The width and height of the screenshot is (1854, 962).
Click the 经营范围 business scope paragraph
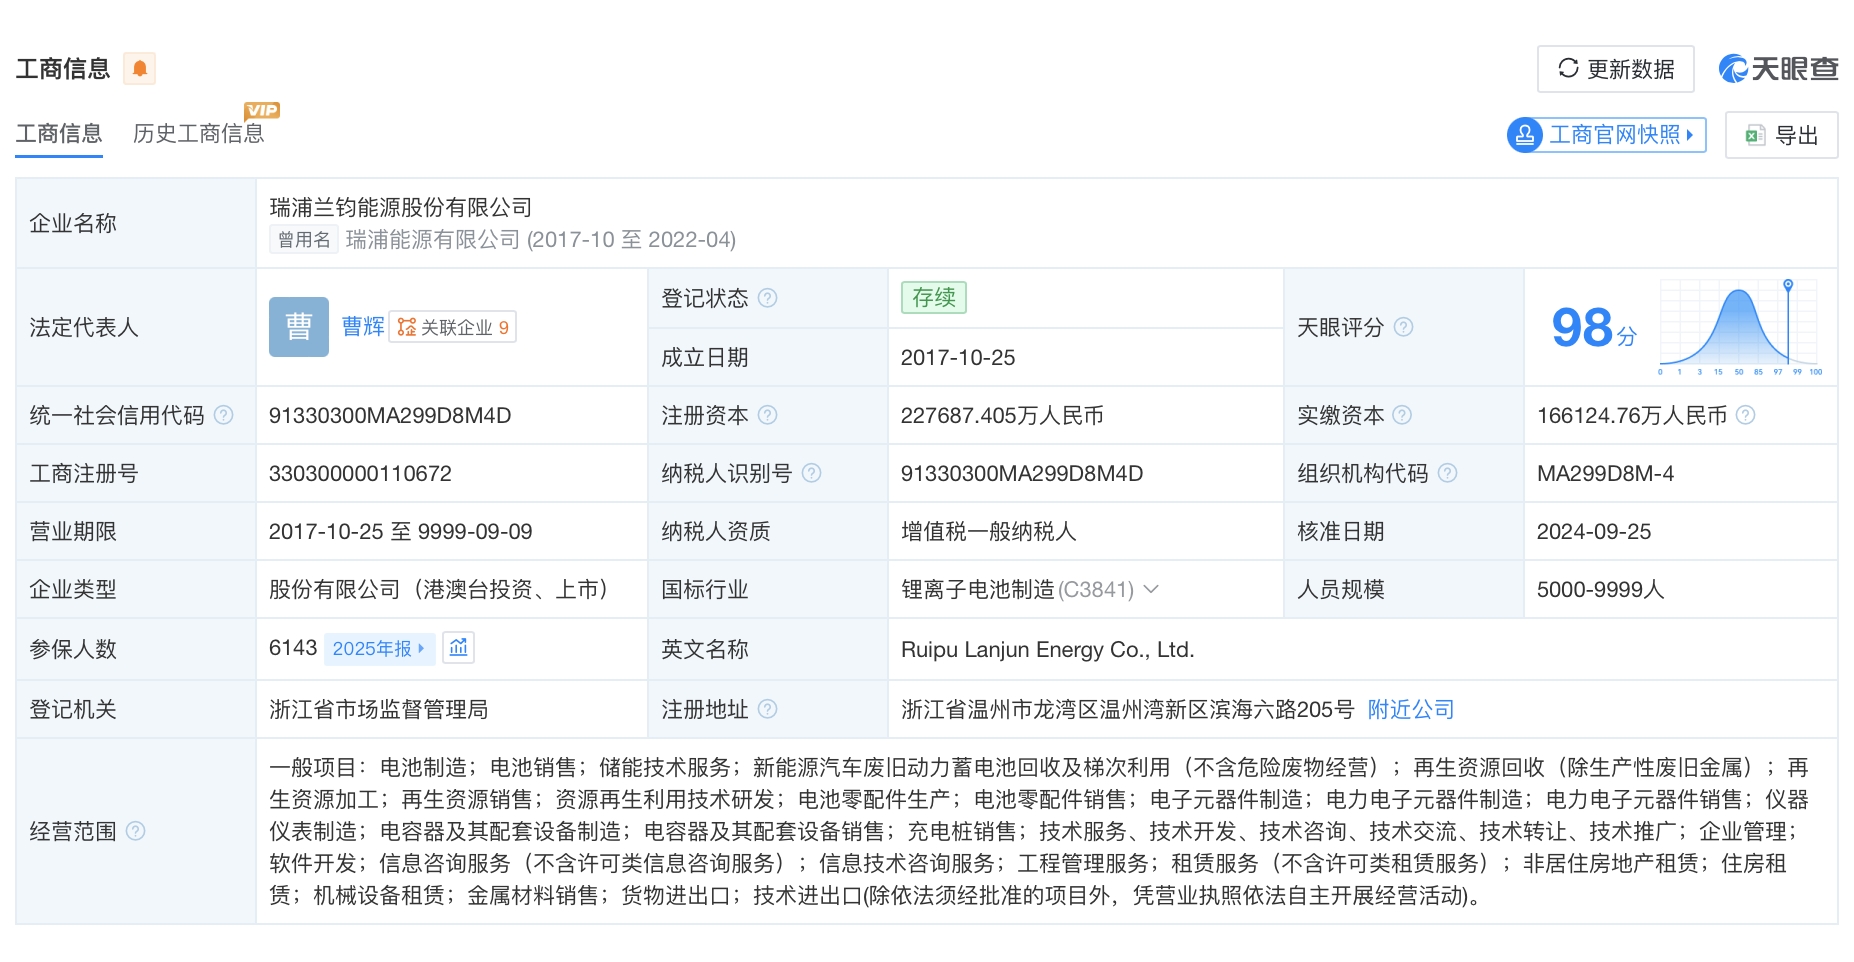pyautogui.click(x=1038, y=831)
